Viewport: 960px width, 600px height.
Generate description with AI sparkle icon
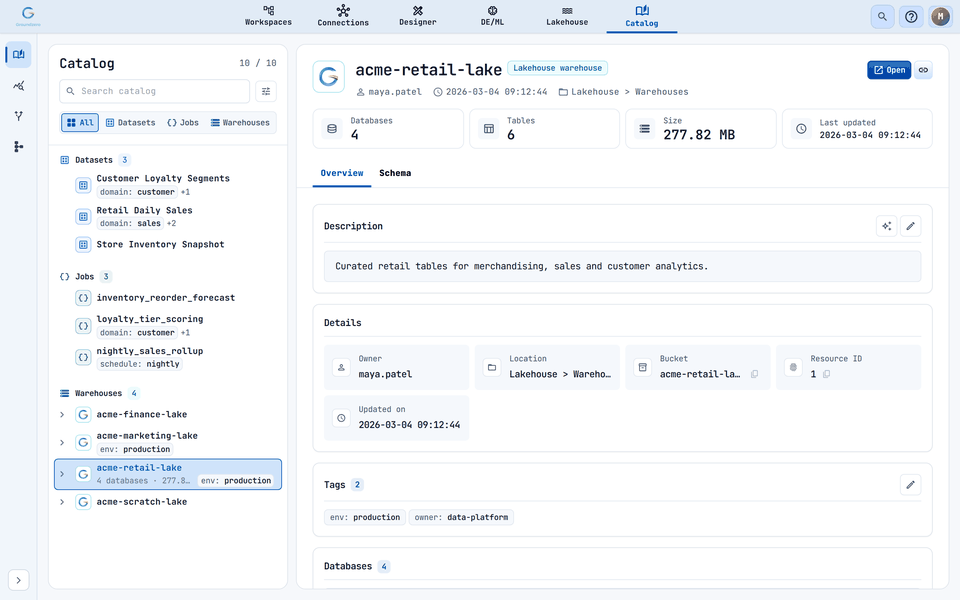click(x=886, y=226)
